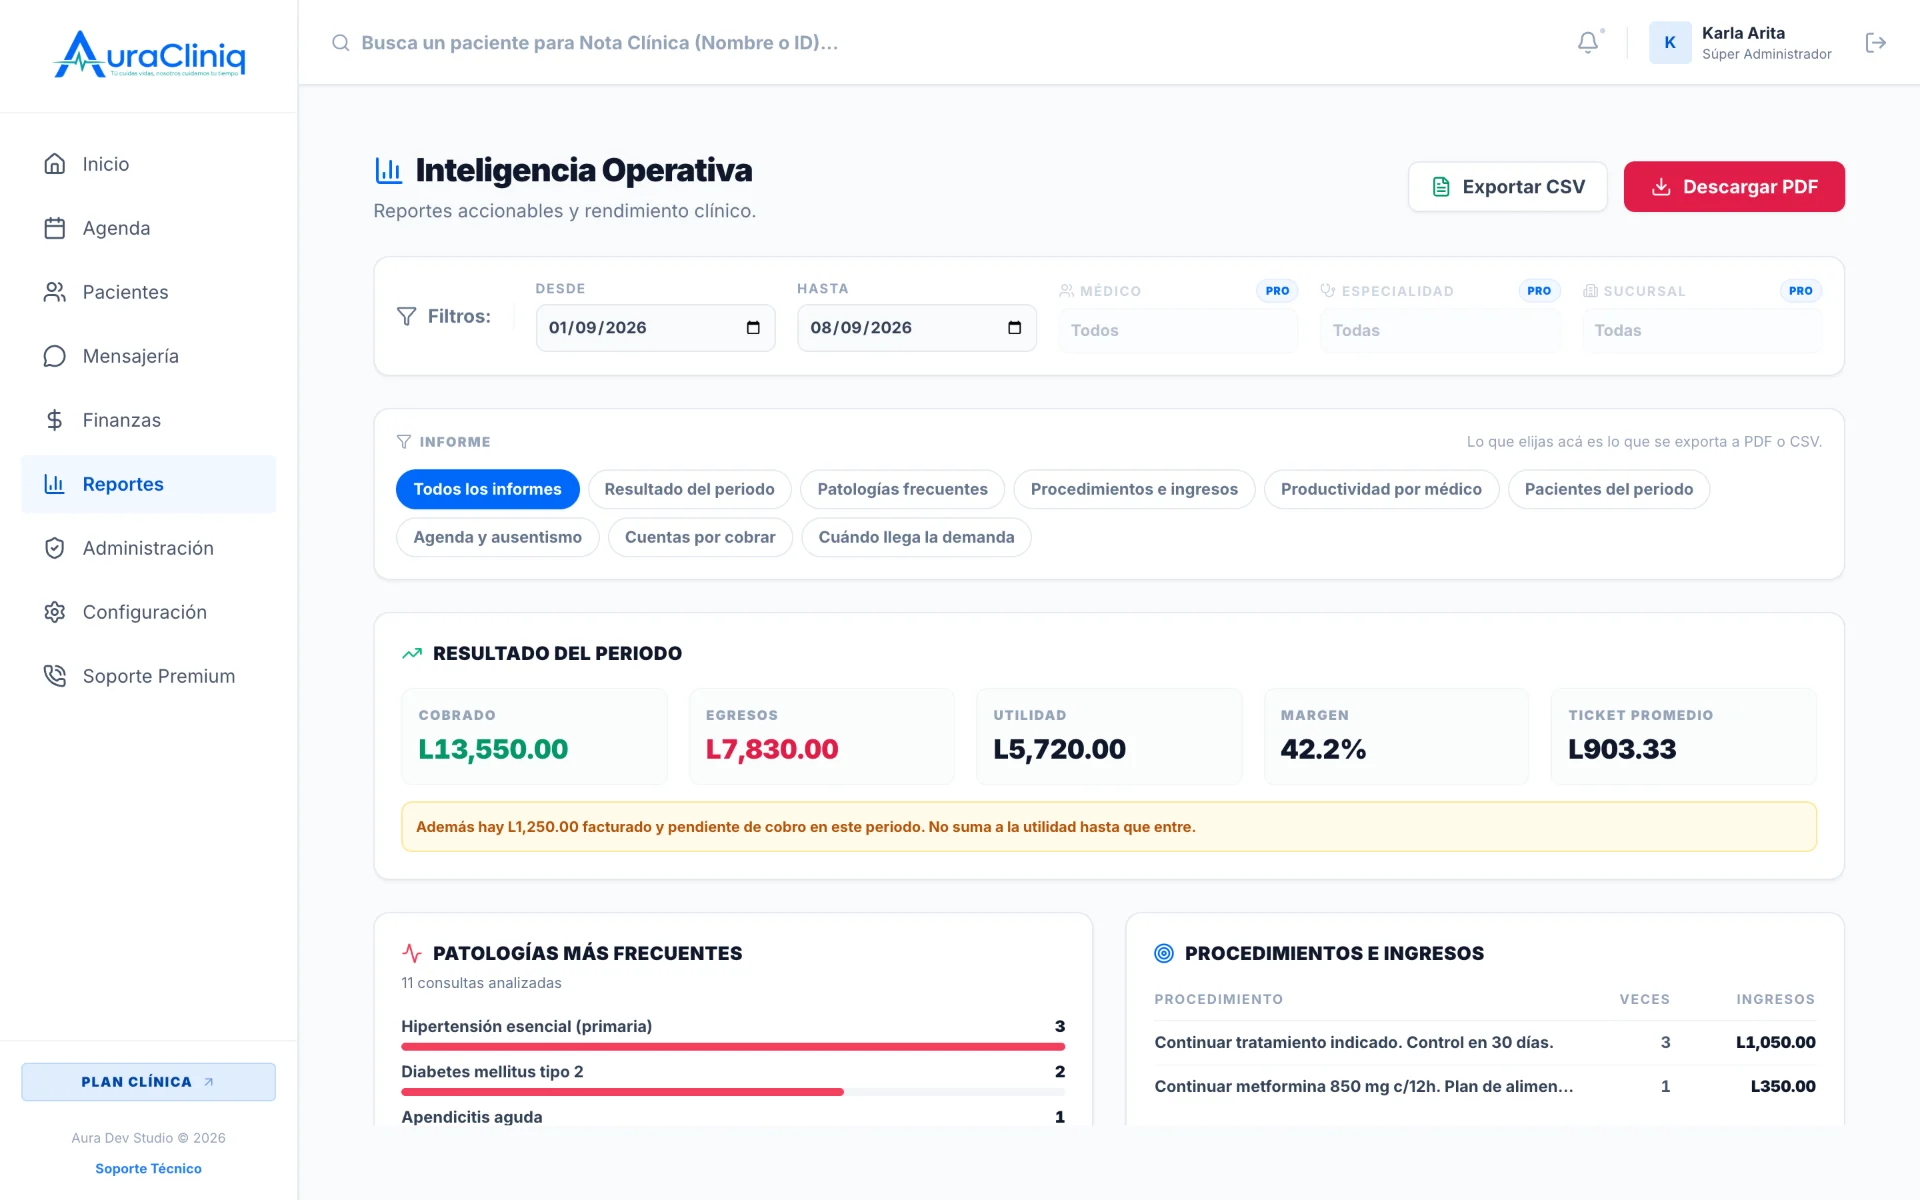Click the Agenda calendar icon in sidebar
Image resolution: width=1920 pixels, height=1200 pixels.
[x=55, y=228]
